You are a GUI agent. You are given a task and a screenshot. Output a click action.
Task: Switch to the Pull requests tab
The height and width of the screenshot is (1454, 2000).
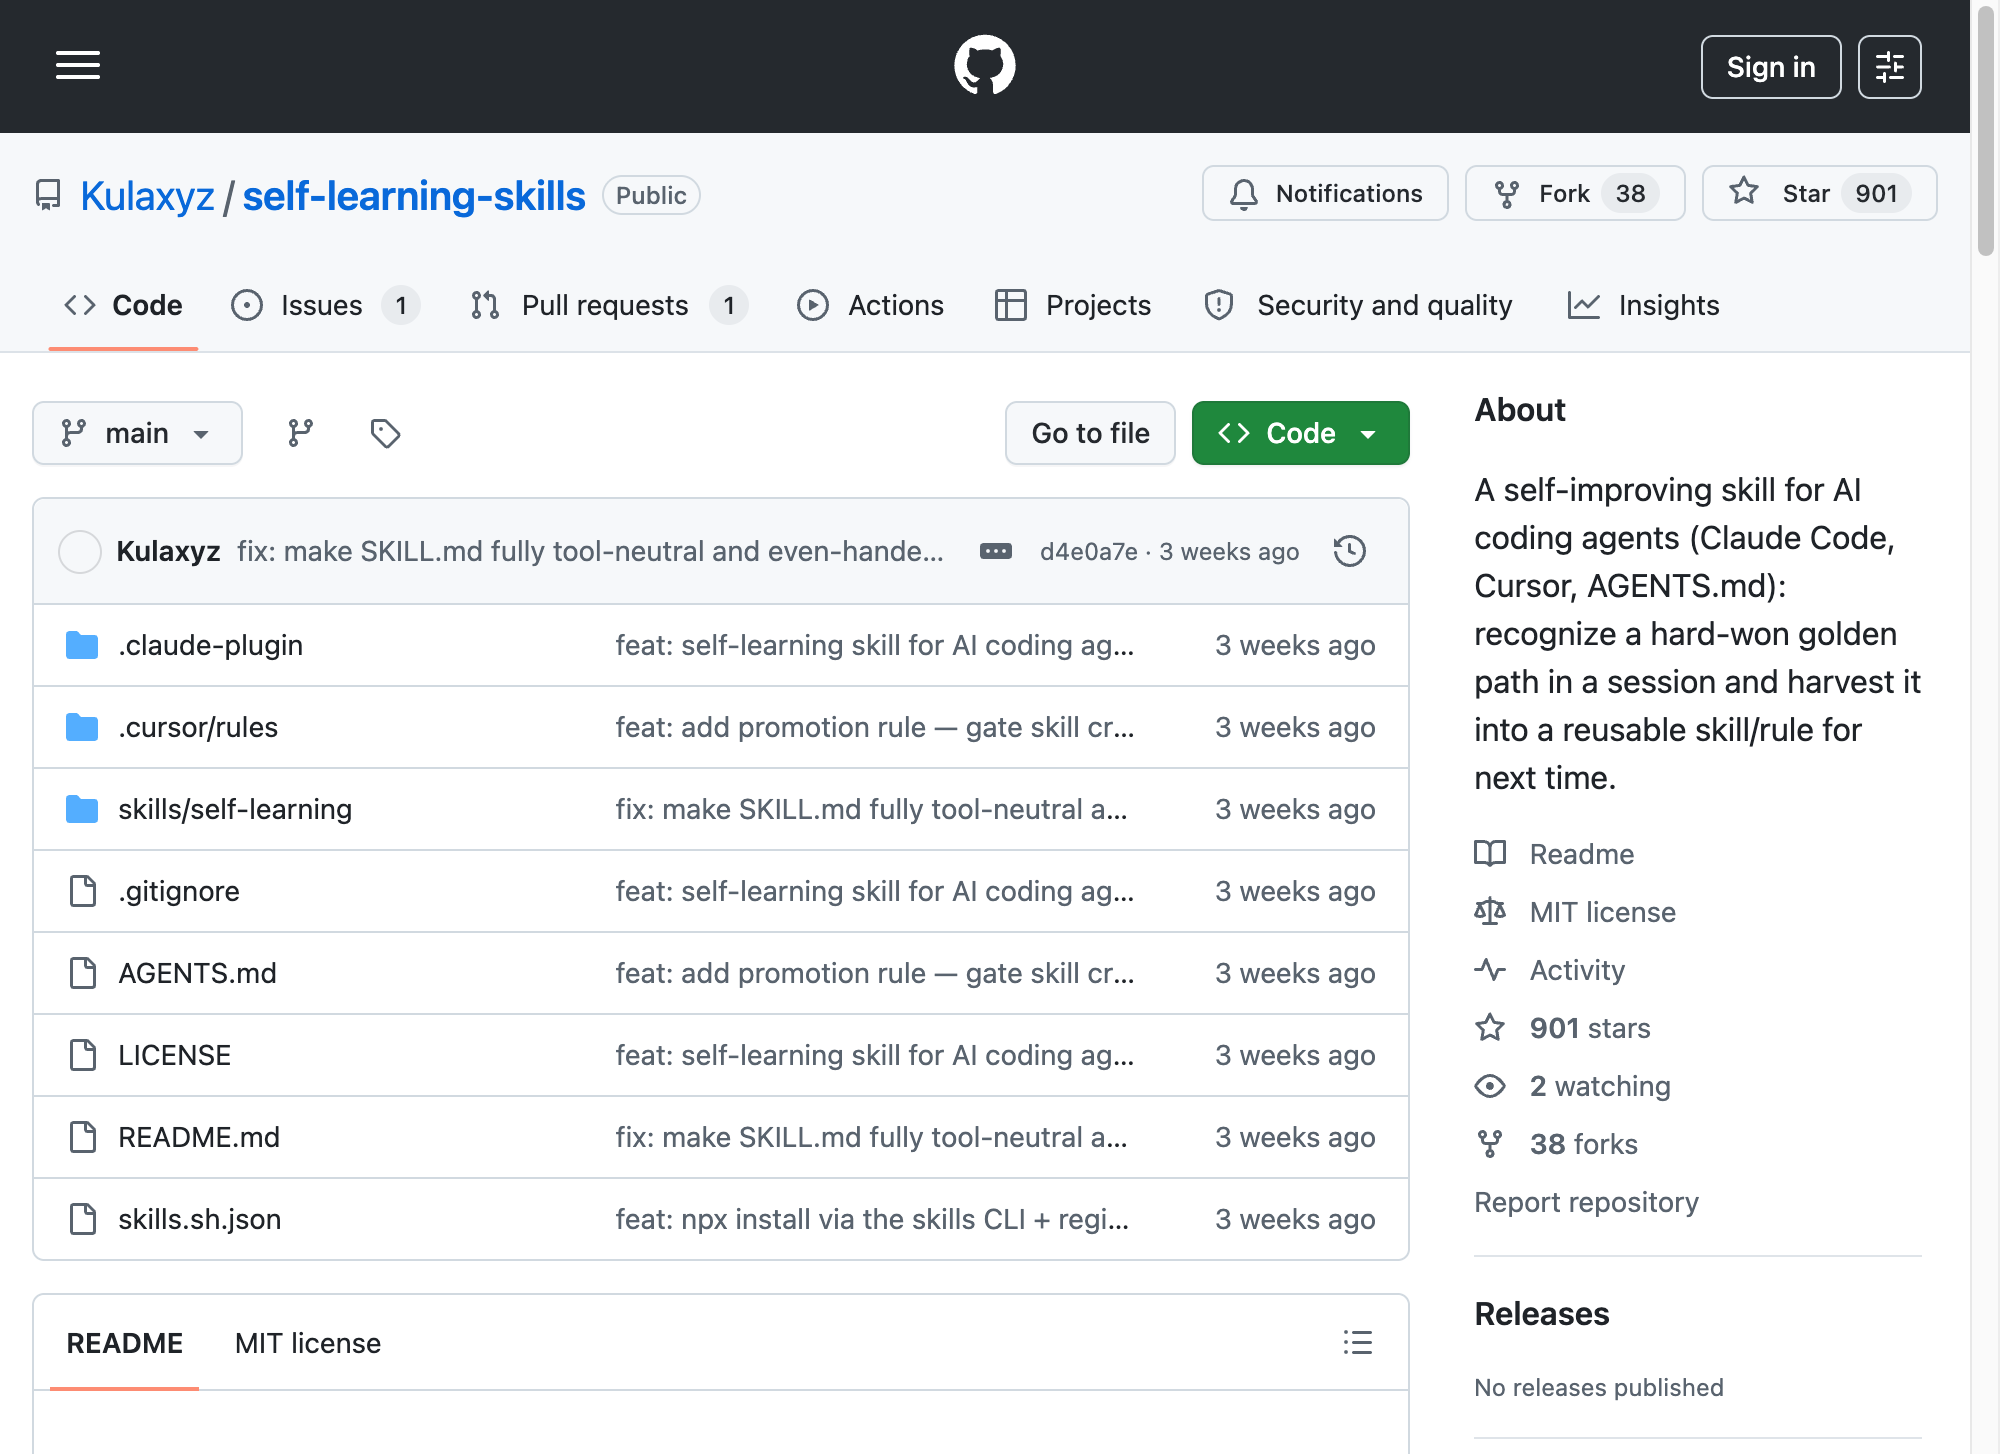(x=609, y=305)
